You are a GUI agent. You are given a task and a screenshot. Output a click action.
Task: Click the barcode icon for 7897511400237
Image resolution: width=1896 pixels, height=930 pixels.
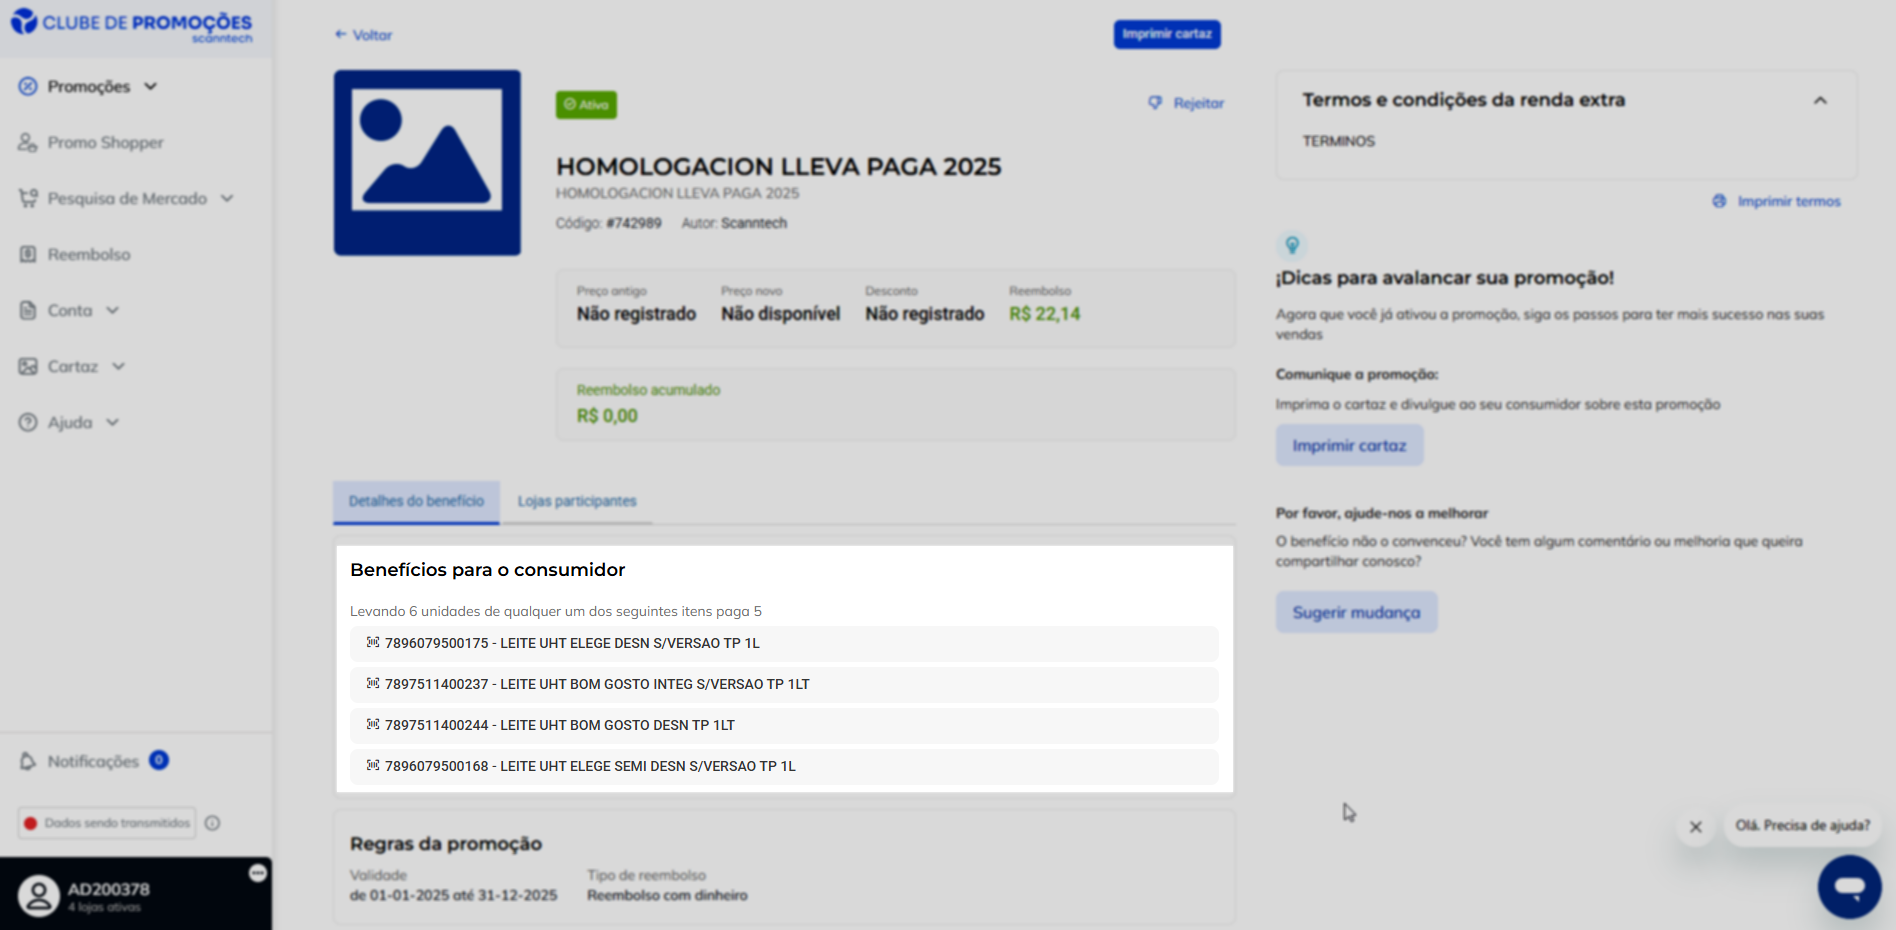(x=373, y=684)
